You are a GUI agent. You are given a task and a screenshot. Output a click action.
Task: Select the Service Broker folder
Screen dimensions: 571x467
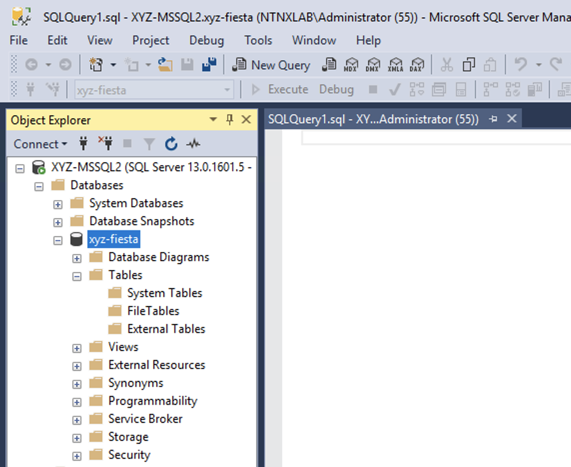click(x=145, y=419)
